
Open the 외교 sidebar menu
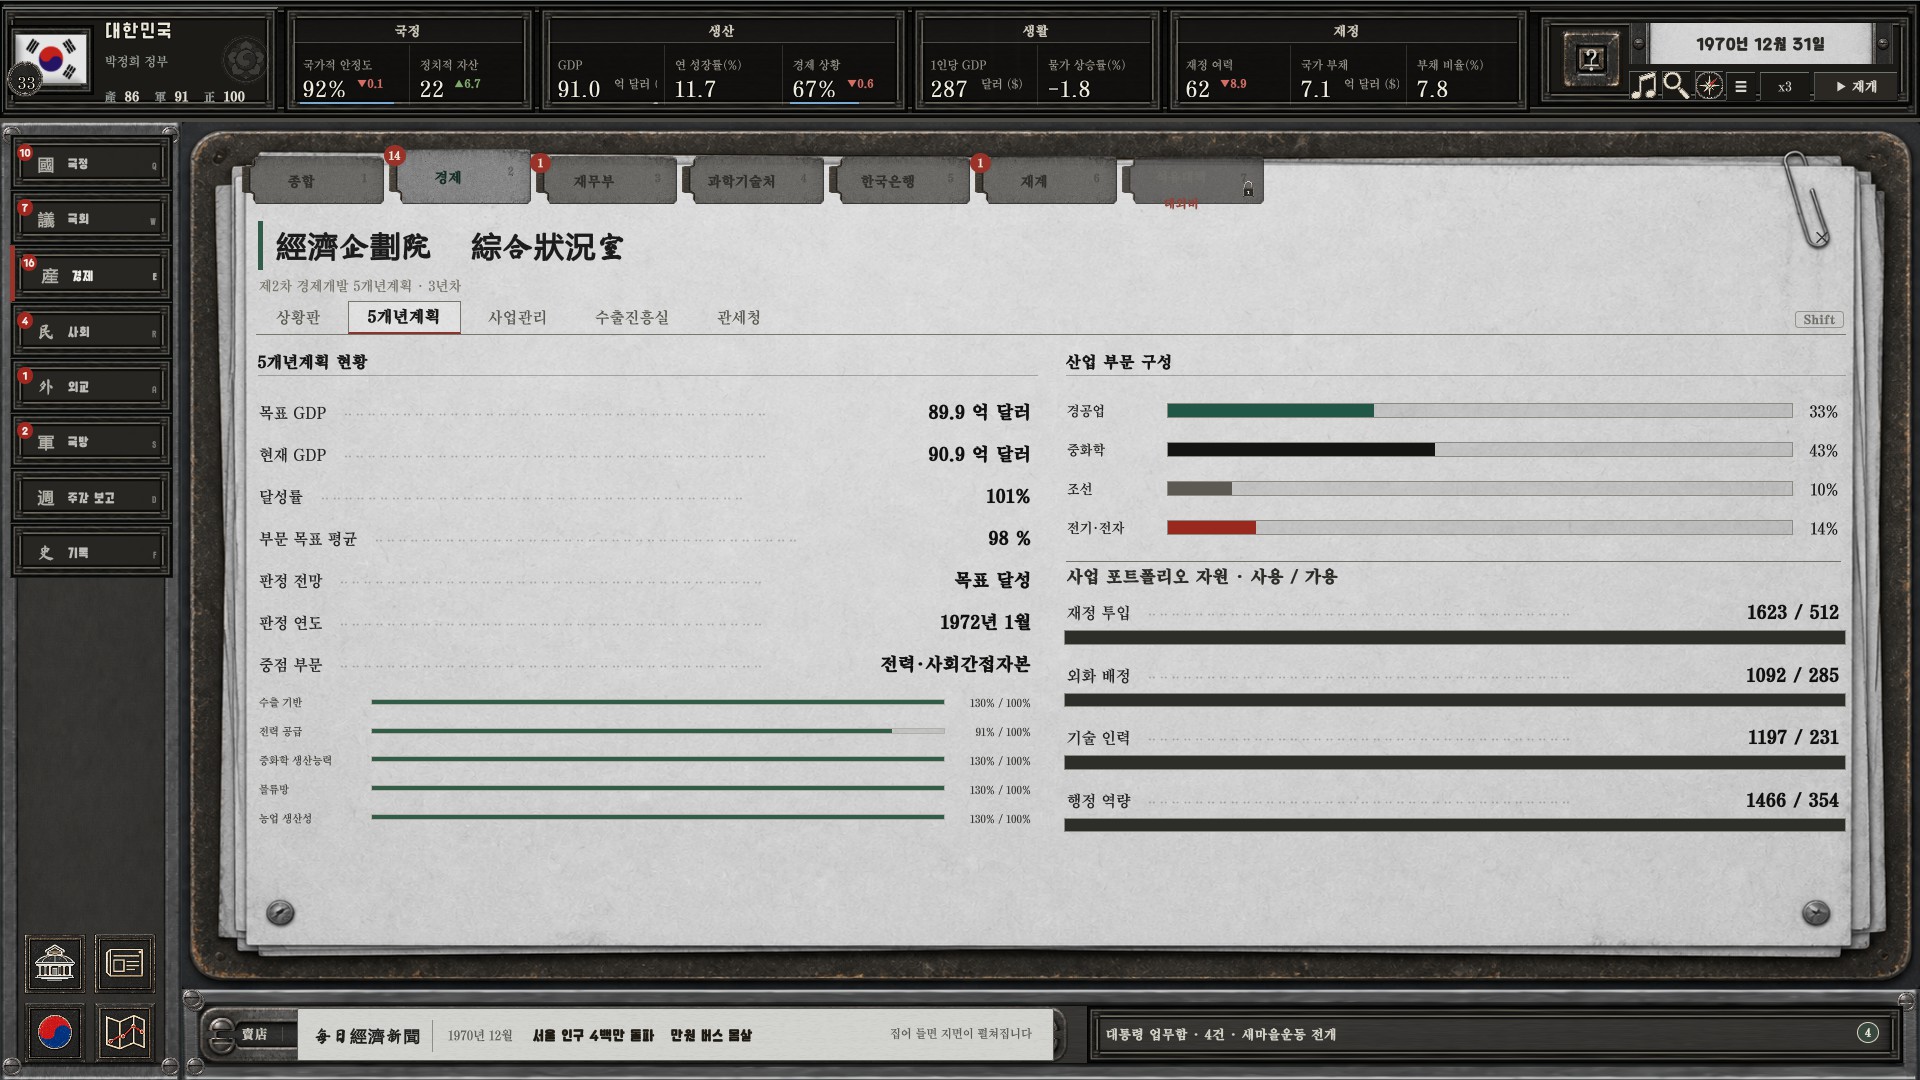[x=91, y=386]
